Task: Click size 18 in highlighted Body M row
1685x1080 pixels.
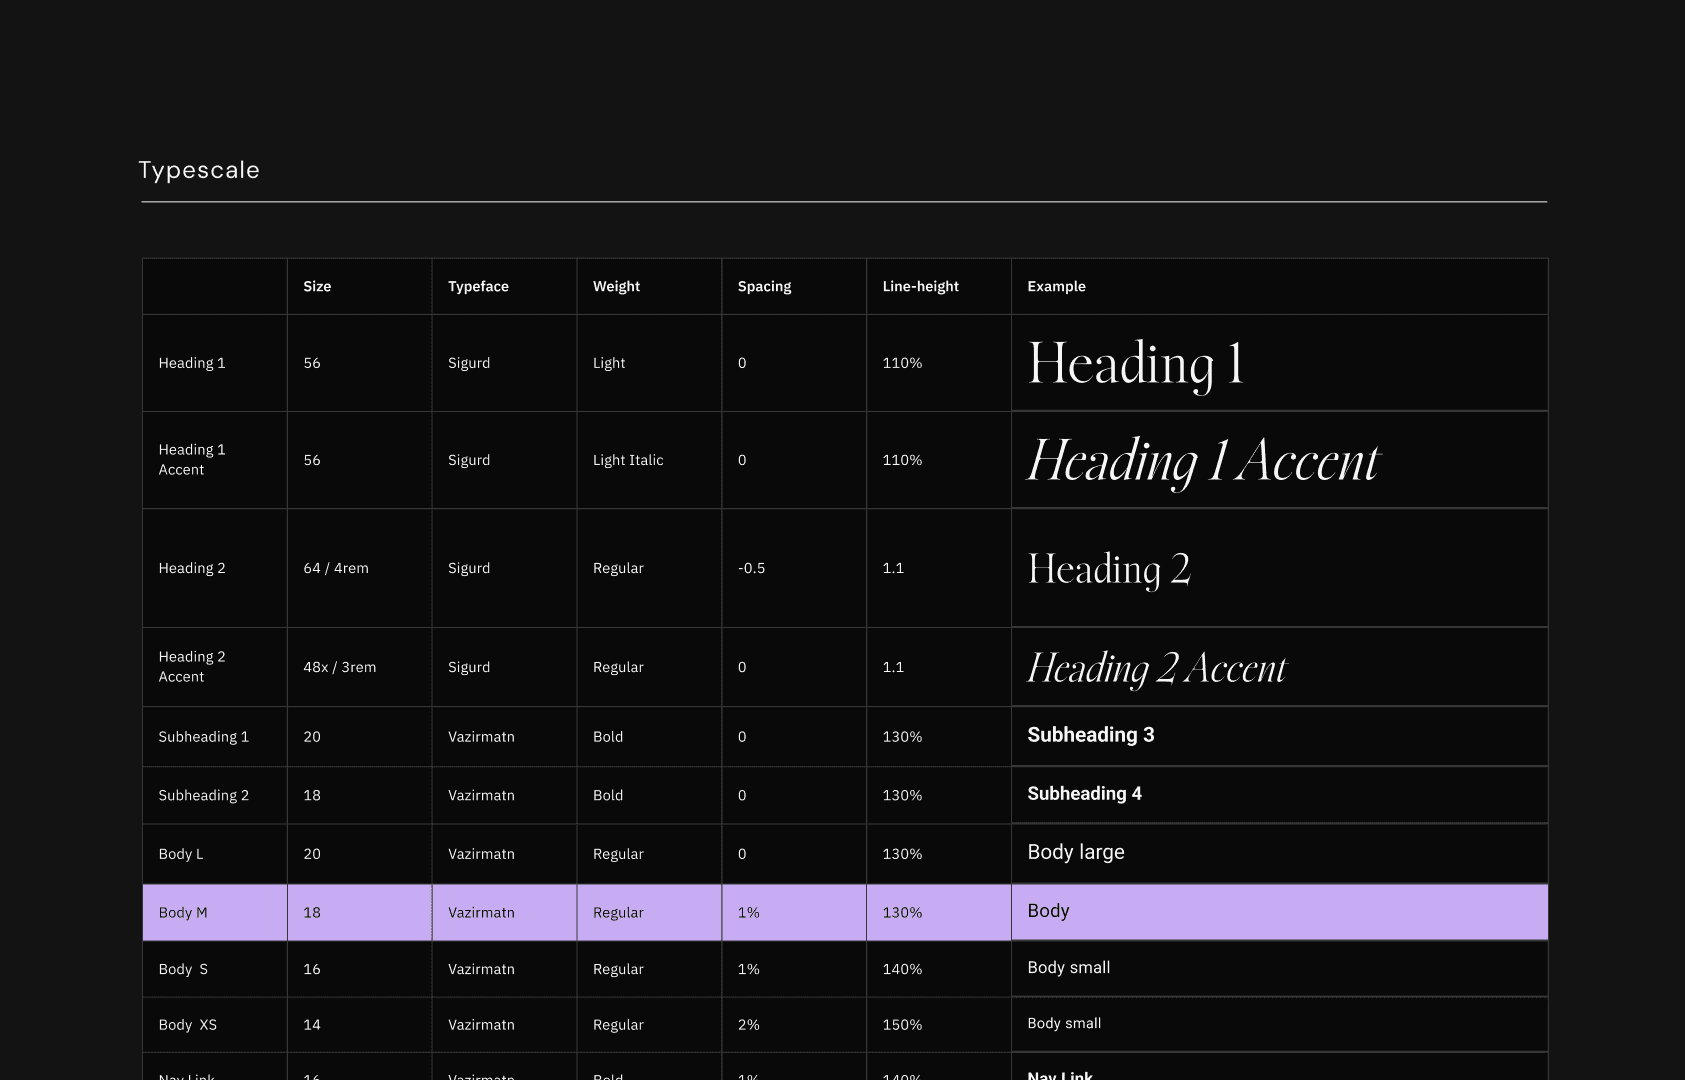Action: [x=312, y=913]
